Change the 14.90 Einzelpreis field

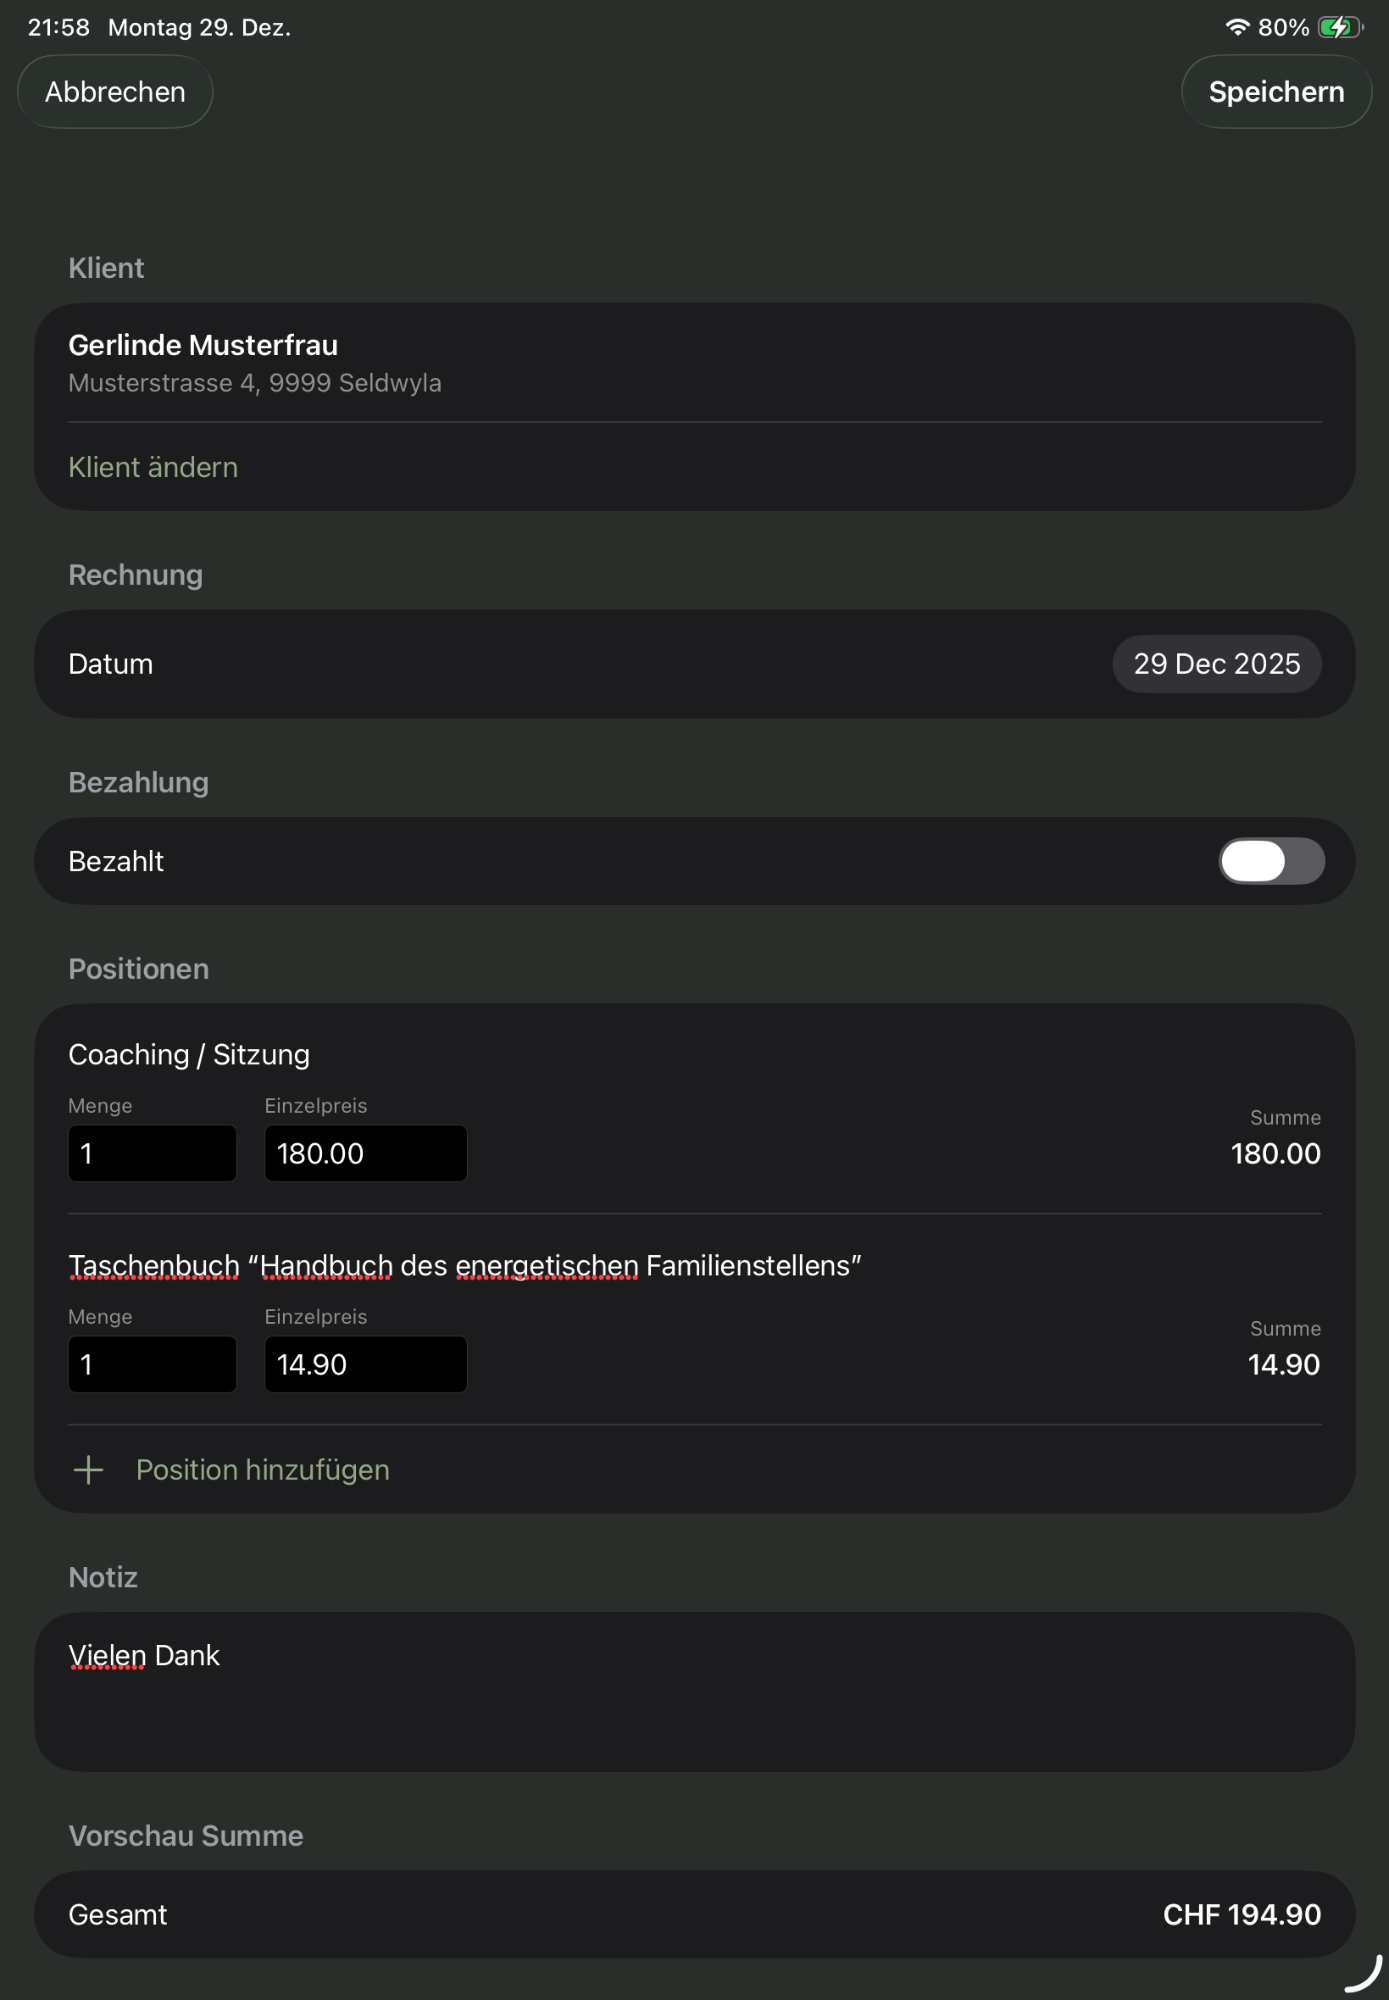click(365, 1365)
